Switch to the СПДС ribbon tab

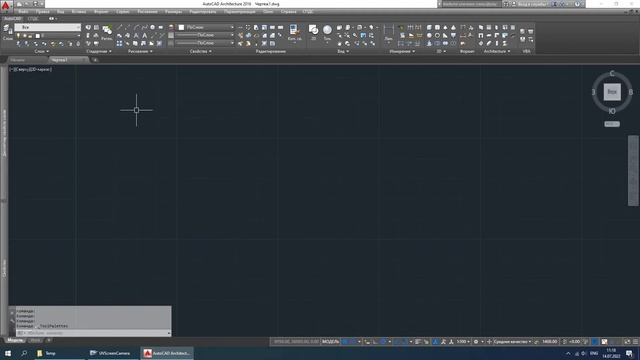coord(33,19)
